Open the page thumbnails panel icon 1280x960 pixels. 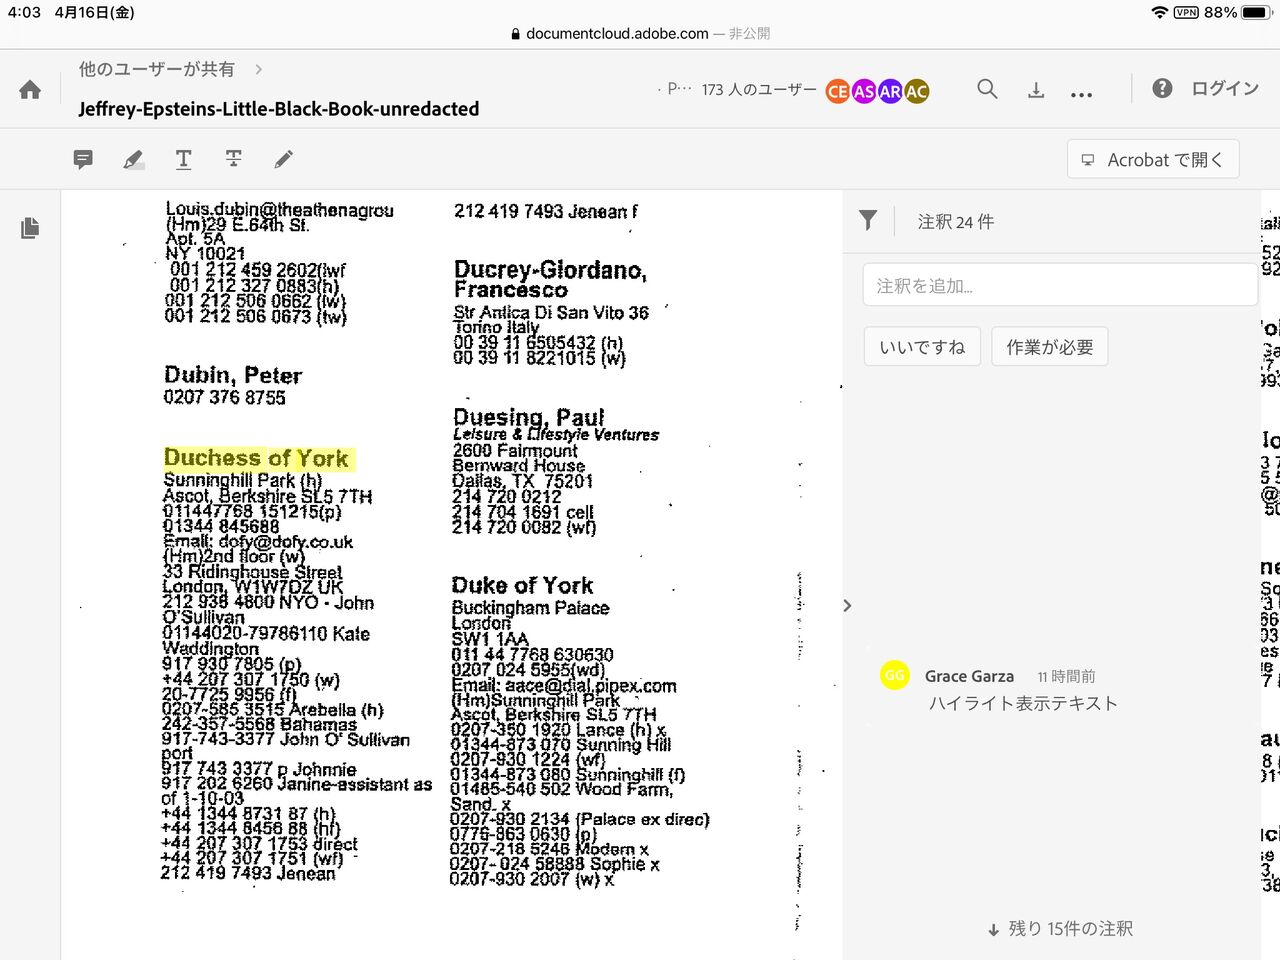[30, 228]
